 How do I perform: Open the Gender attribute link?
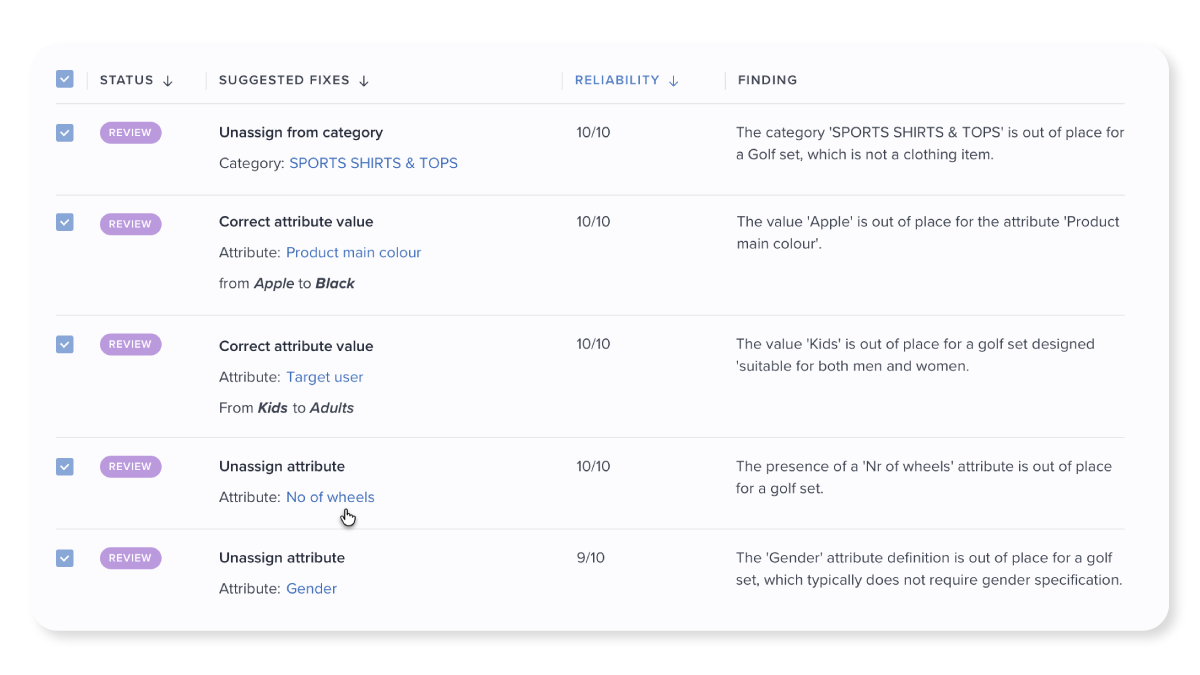[311, 589]
